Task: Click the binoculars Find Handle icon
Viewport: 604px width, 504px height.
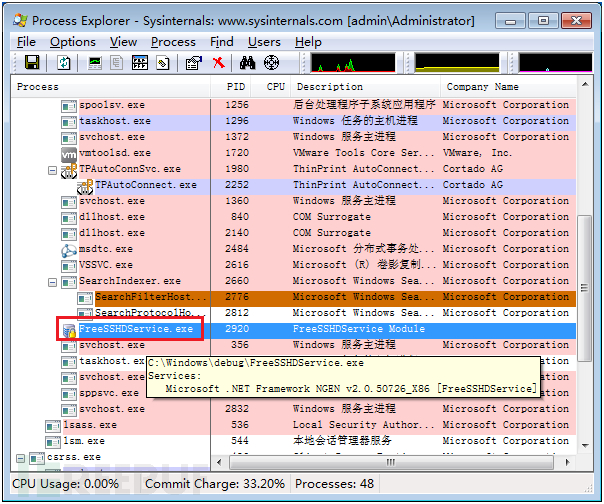Action: (247, 62)
